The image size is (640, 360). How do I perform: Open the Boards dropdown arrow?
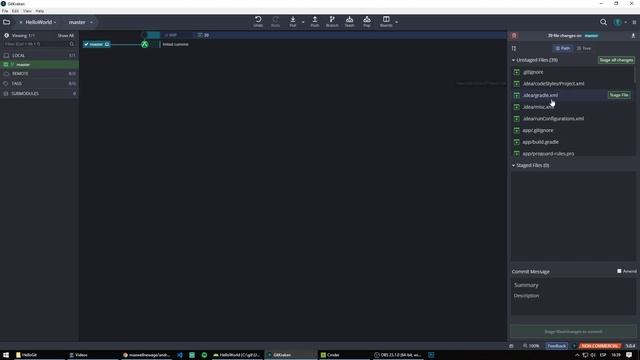coord(396,22)
